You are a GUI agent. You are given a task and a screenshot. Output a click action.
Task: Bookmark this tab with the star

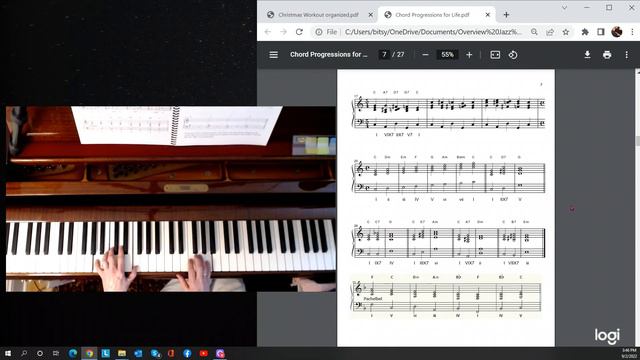tap(566, 32)
